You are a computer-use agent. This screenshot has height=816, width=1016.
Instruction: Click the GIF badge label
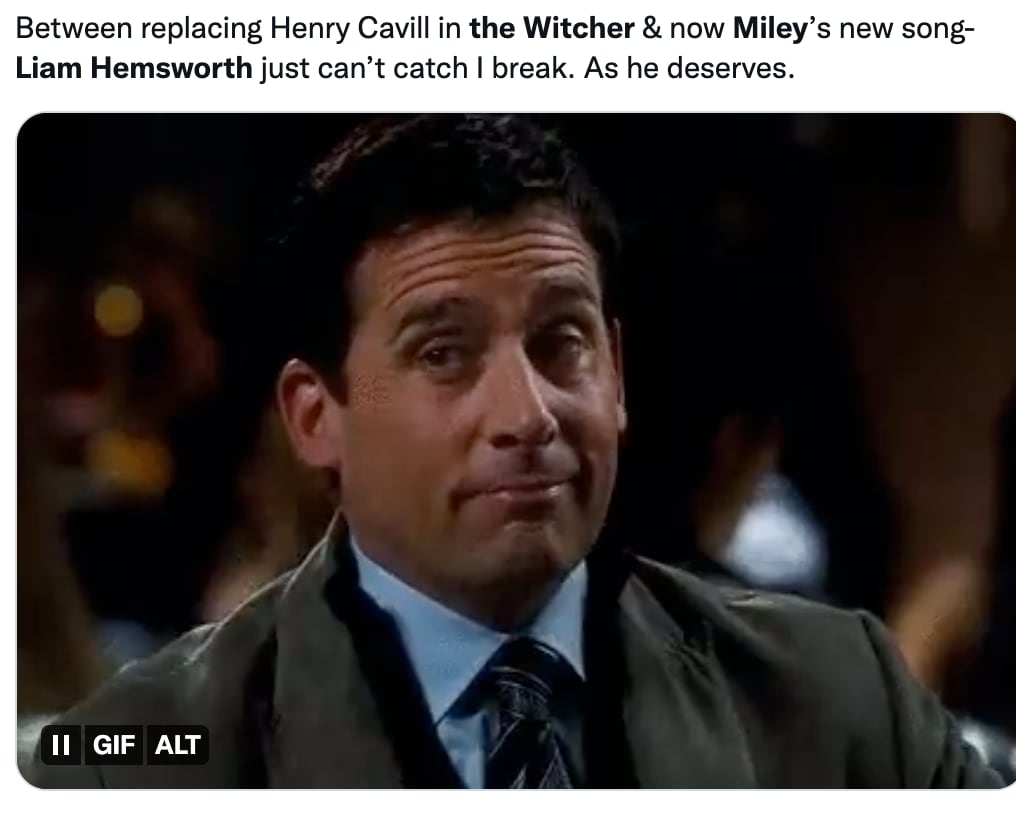114,745
